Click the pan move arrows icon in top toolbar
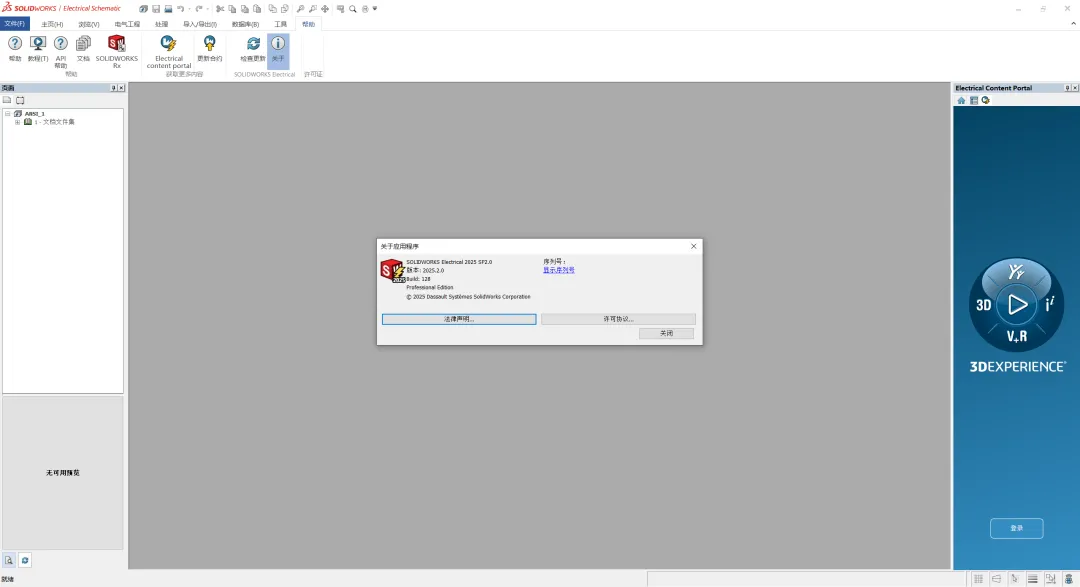Image resolution: width=1080 pixels, height=587 pixels. [x=325, y=9]
